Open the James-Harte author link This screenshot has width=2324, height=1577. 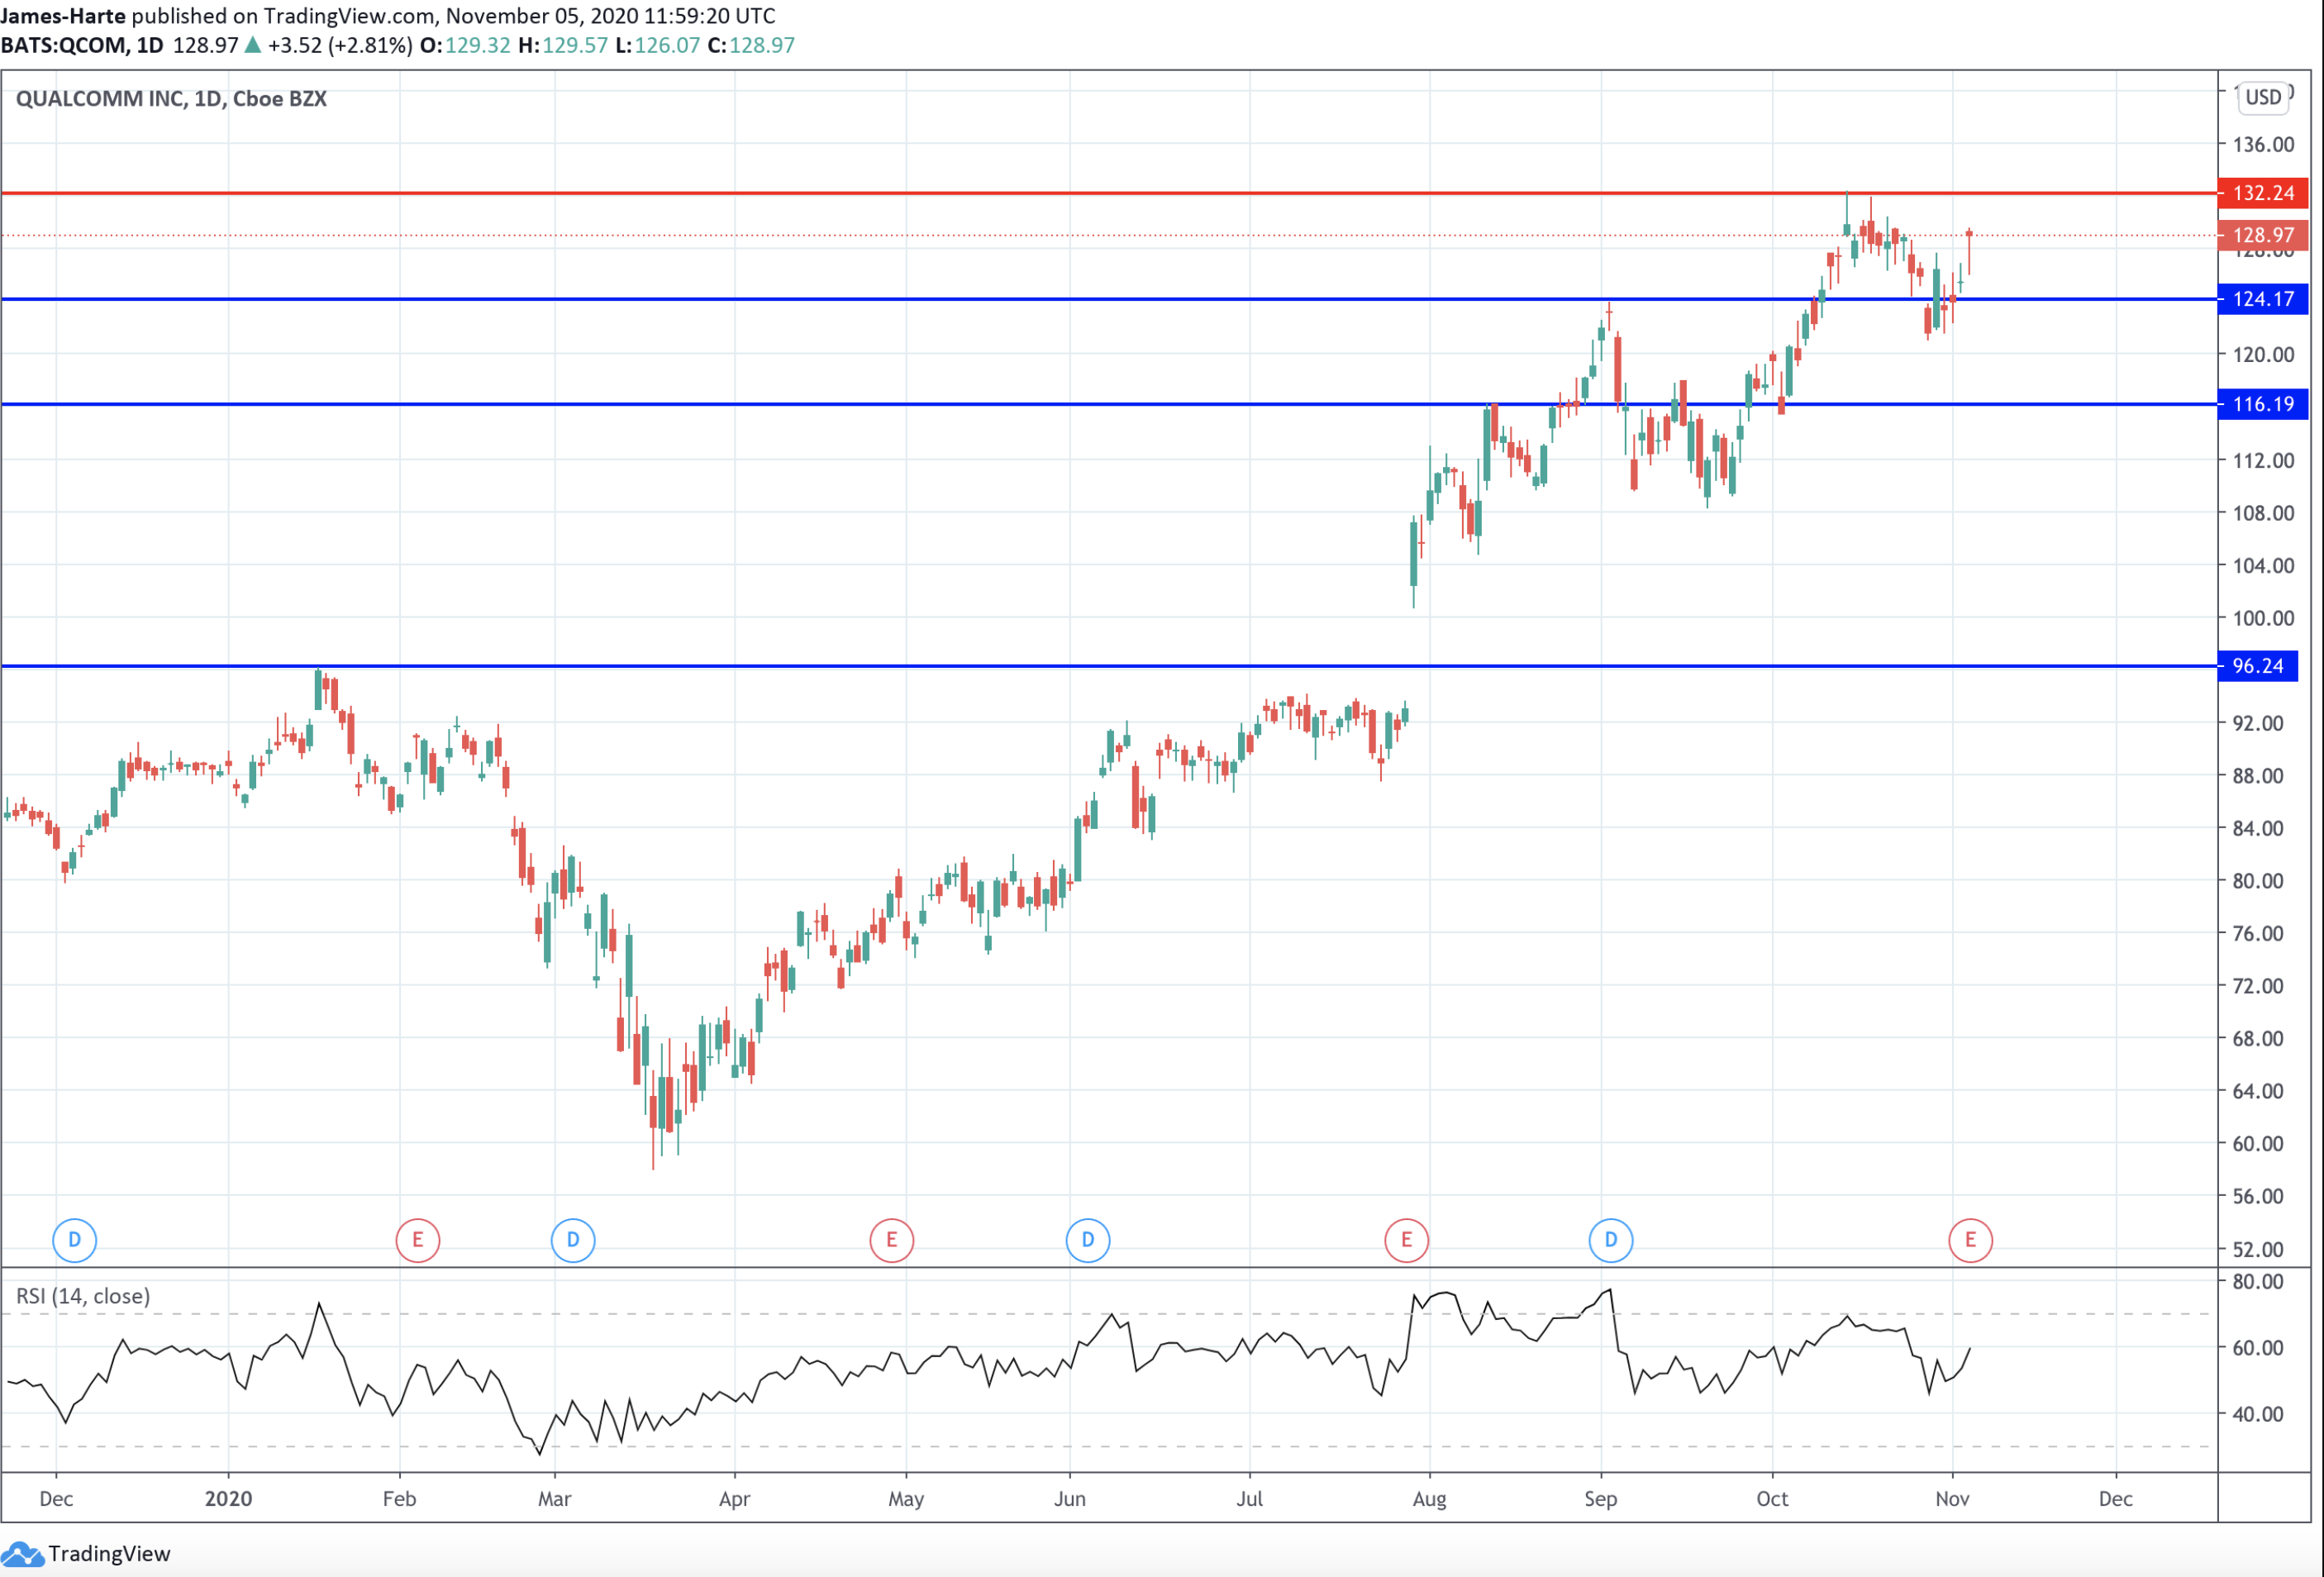(x=63, y=16)
